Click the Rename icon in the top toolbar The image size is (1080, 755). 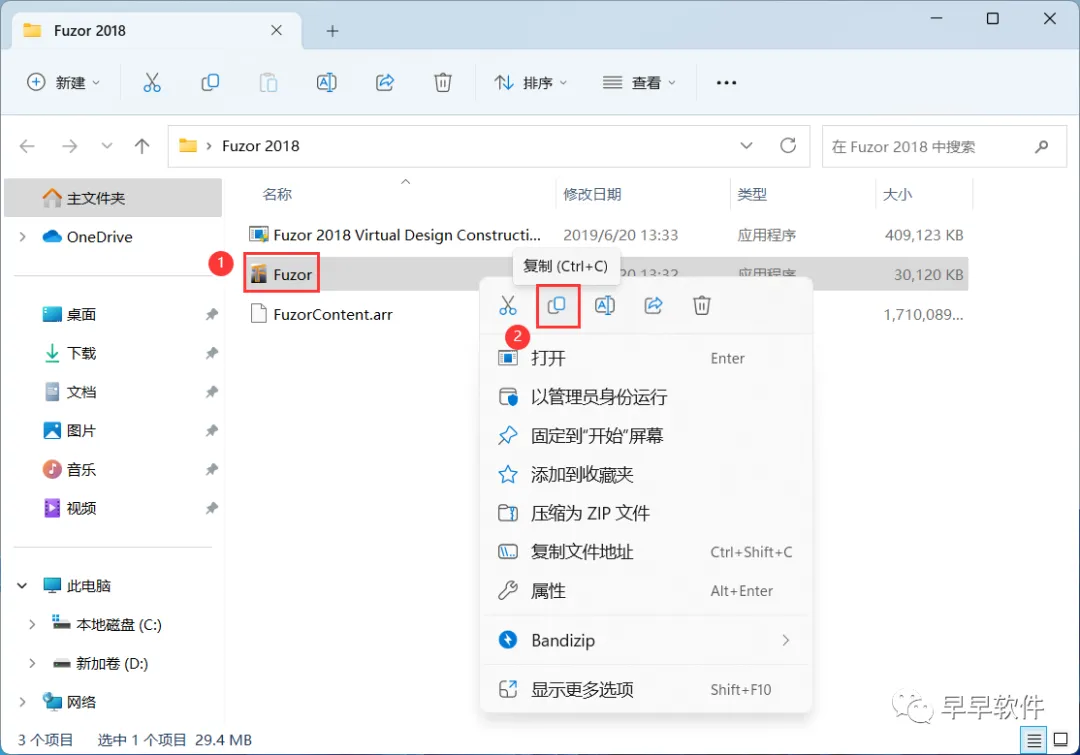pos(326,83)
